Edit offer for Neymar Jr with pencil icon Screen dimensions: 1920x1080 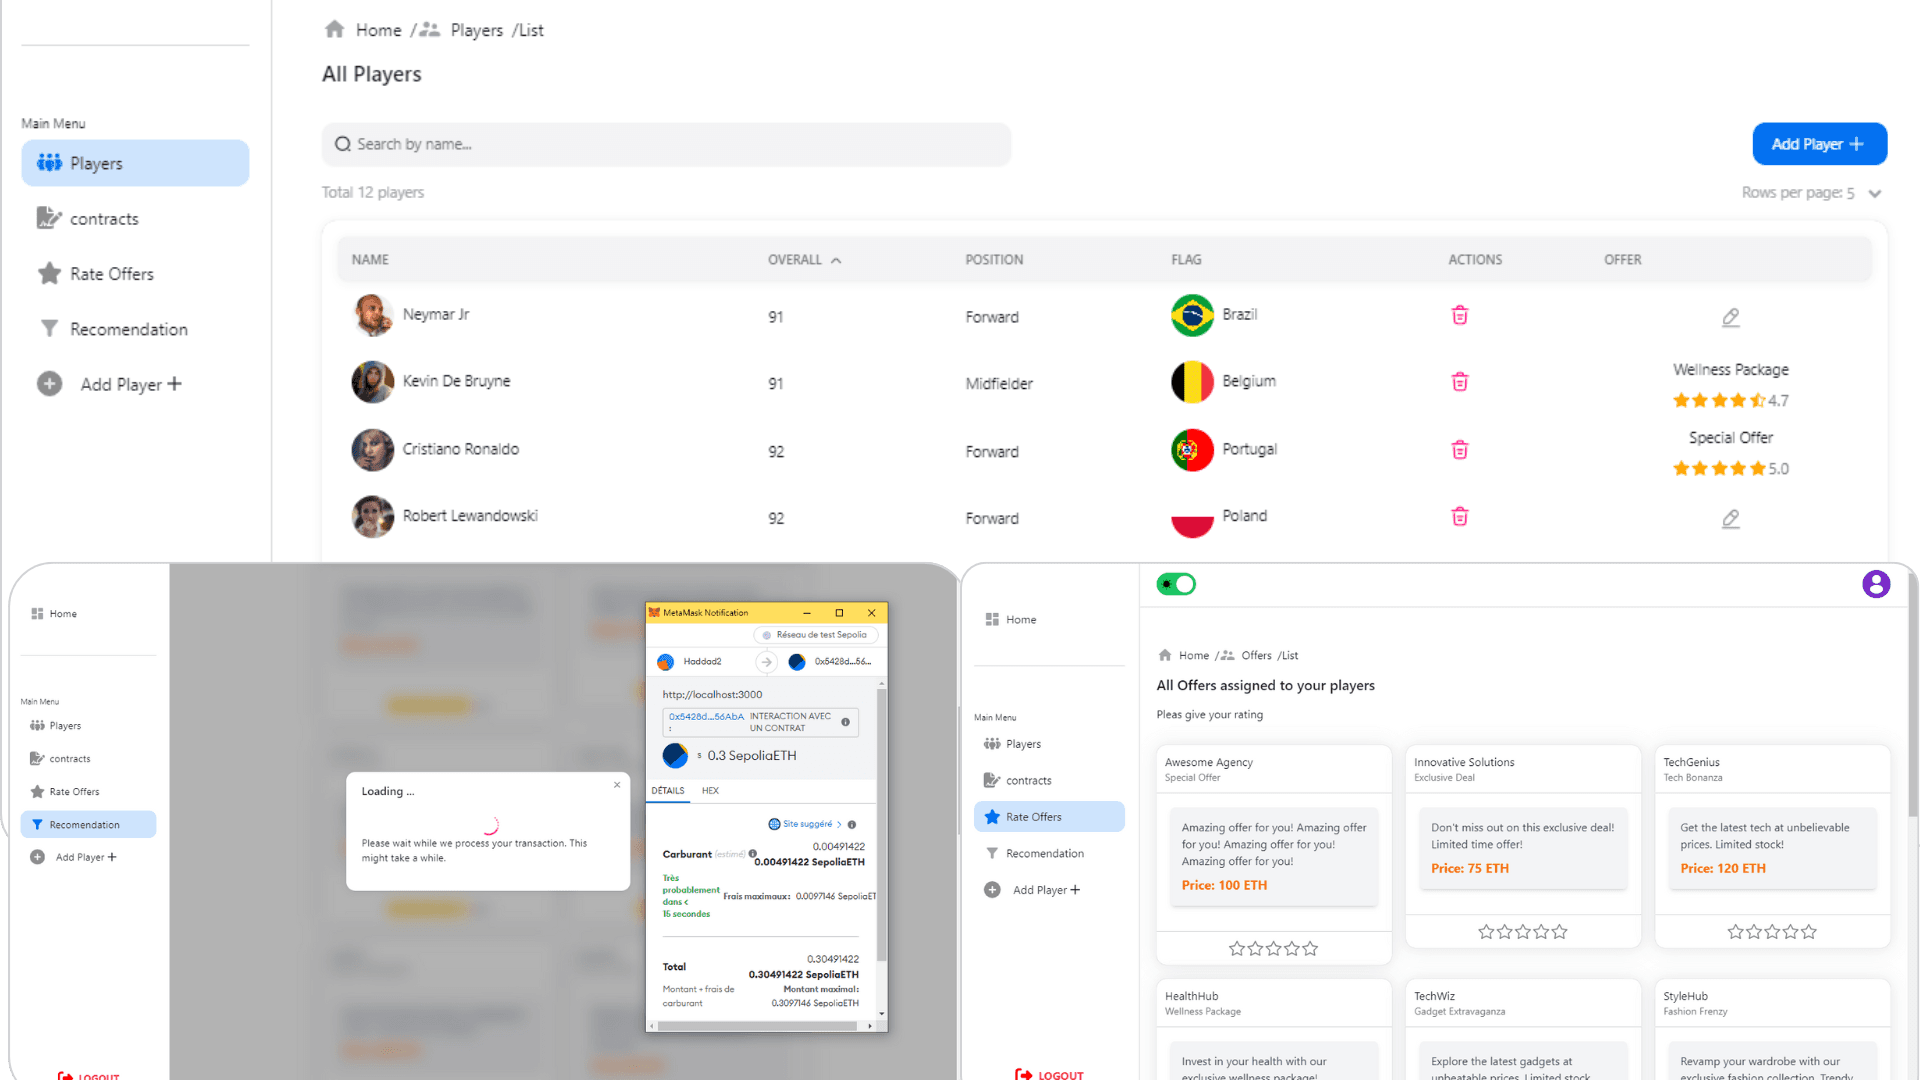[1730, 317]
